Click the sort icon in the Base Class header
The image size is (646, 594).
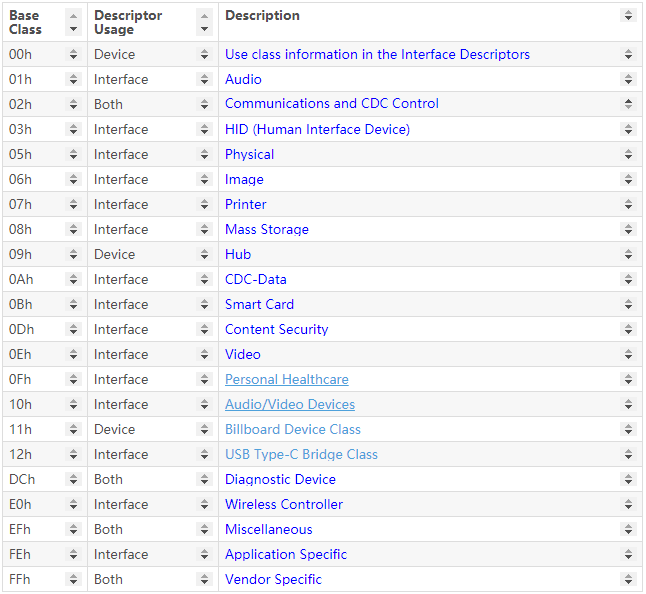(73, 22)
